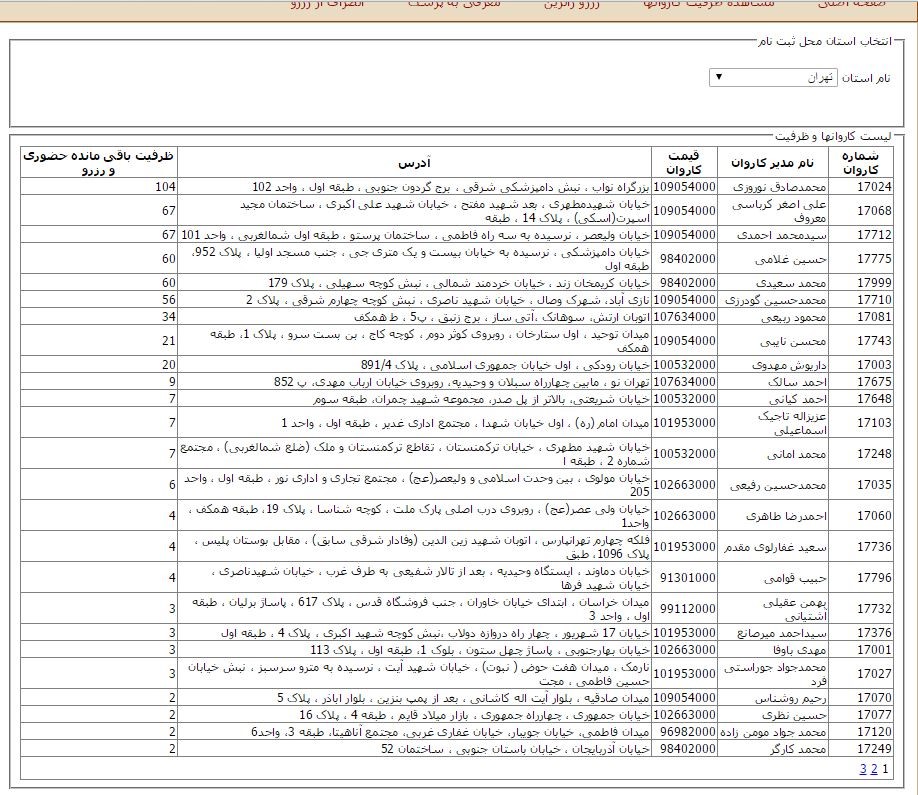Go to page 2 of caravan list
Image resolution: width=918 pixels, height=795 pixels.
873,768
